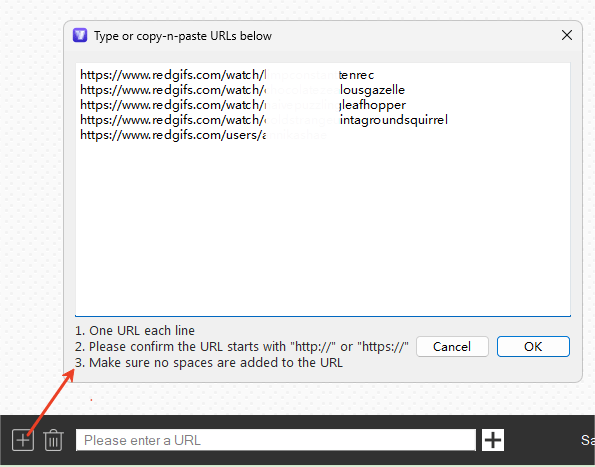Click the URL line ending in lousgazelle

click(242, 90)
